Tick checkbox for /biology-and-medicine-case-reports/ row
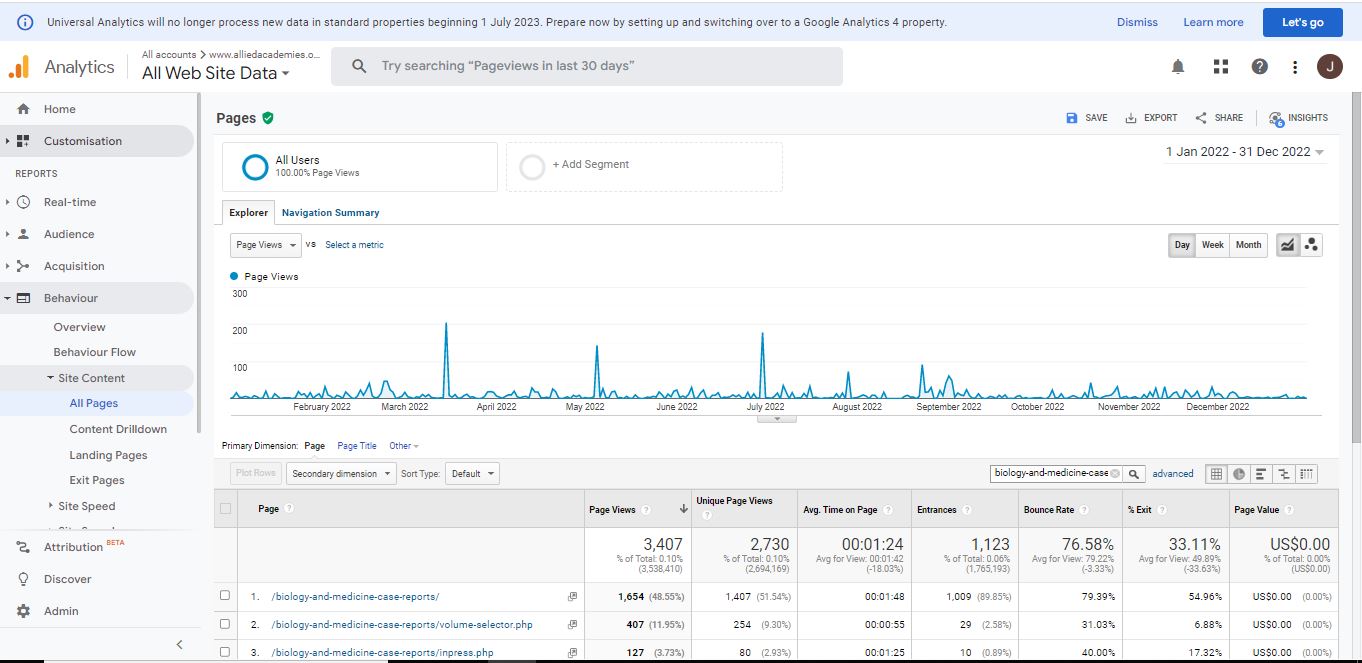 (225, 596)
